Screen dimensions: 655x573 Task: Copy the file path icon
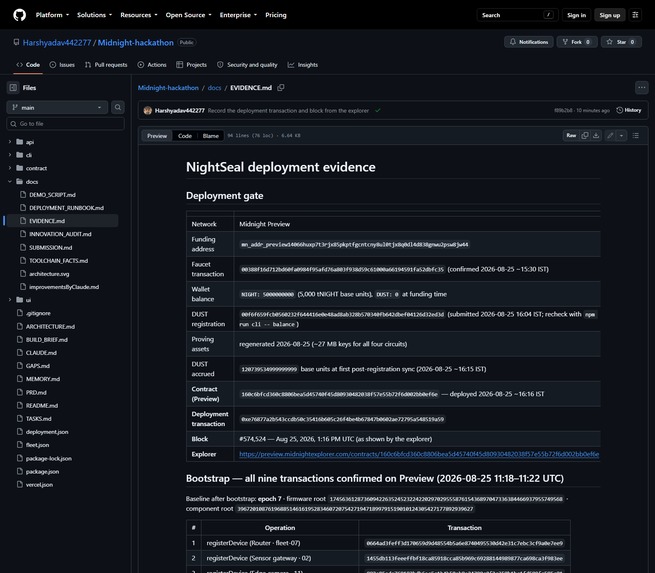281,88
